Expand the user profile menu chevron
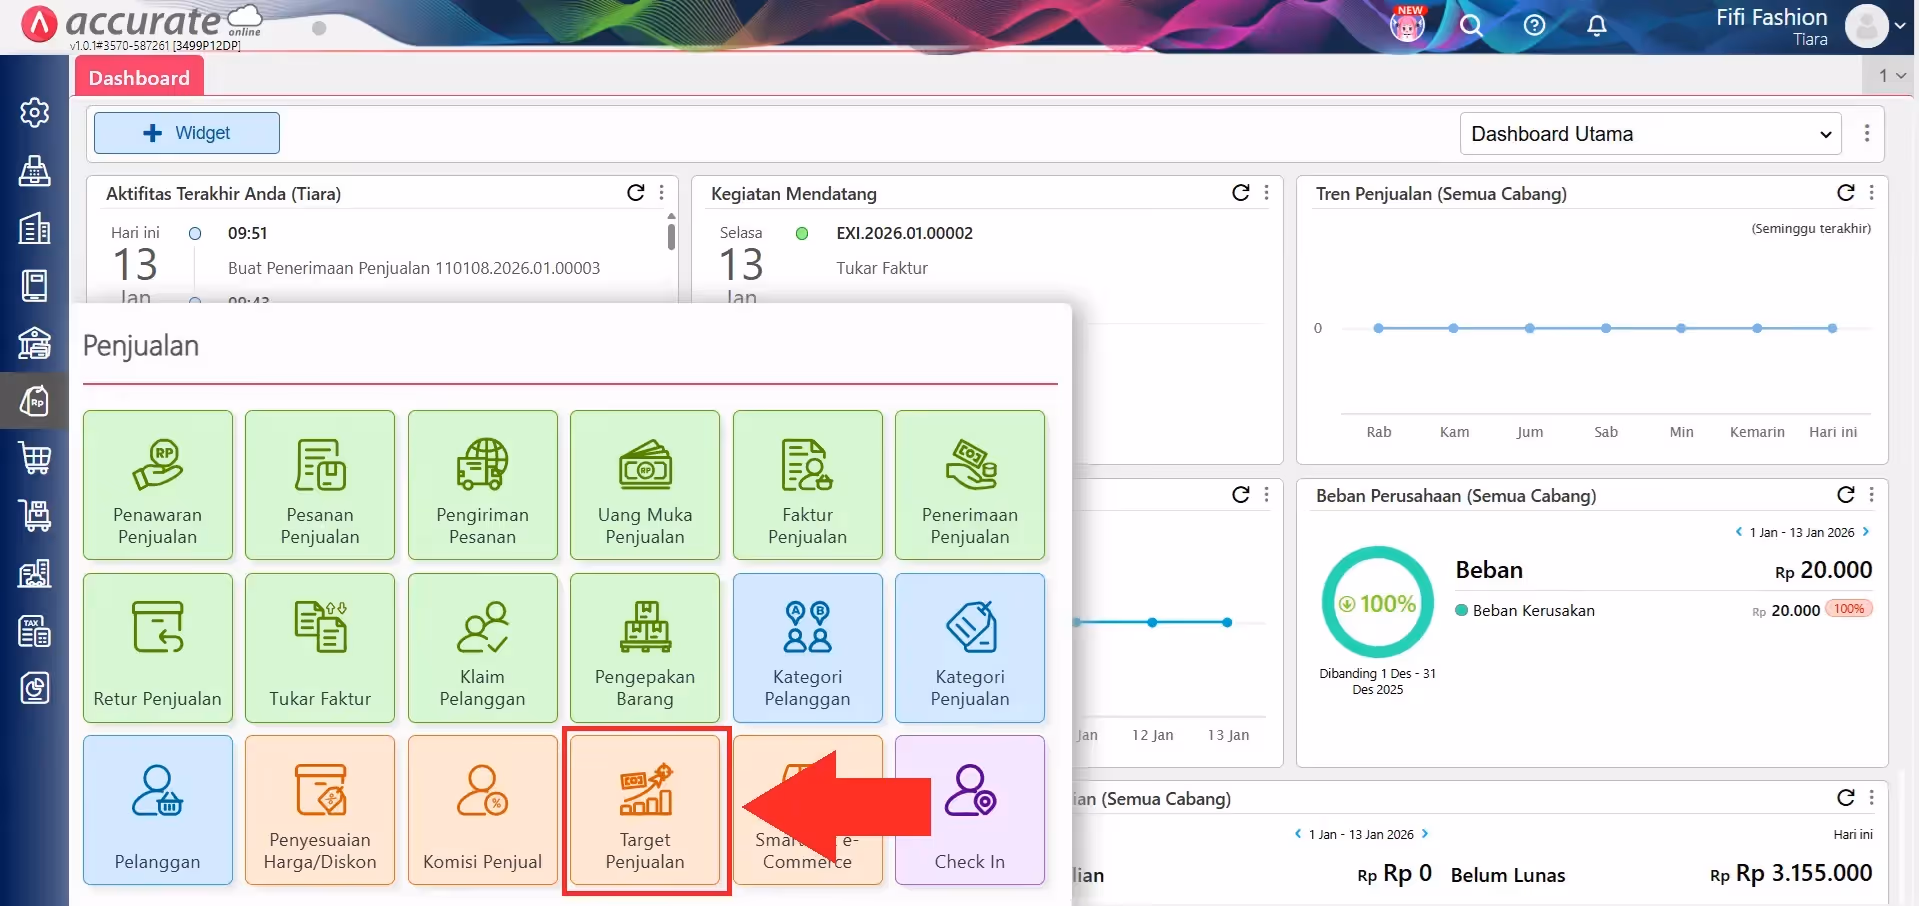 tap(1900, 26)
